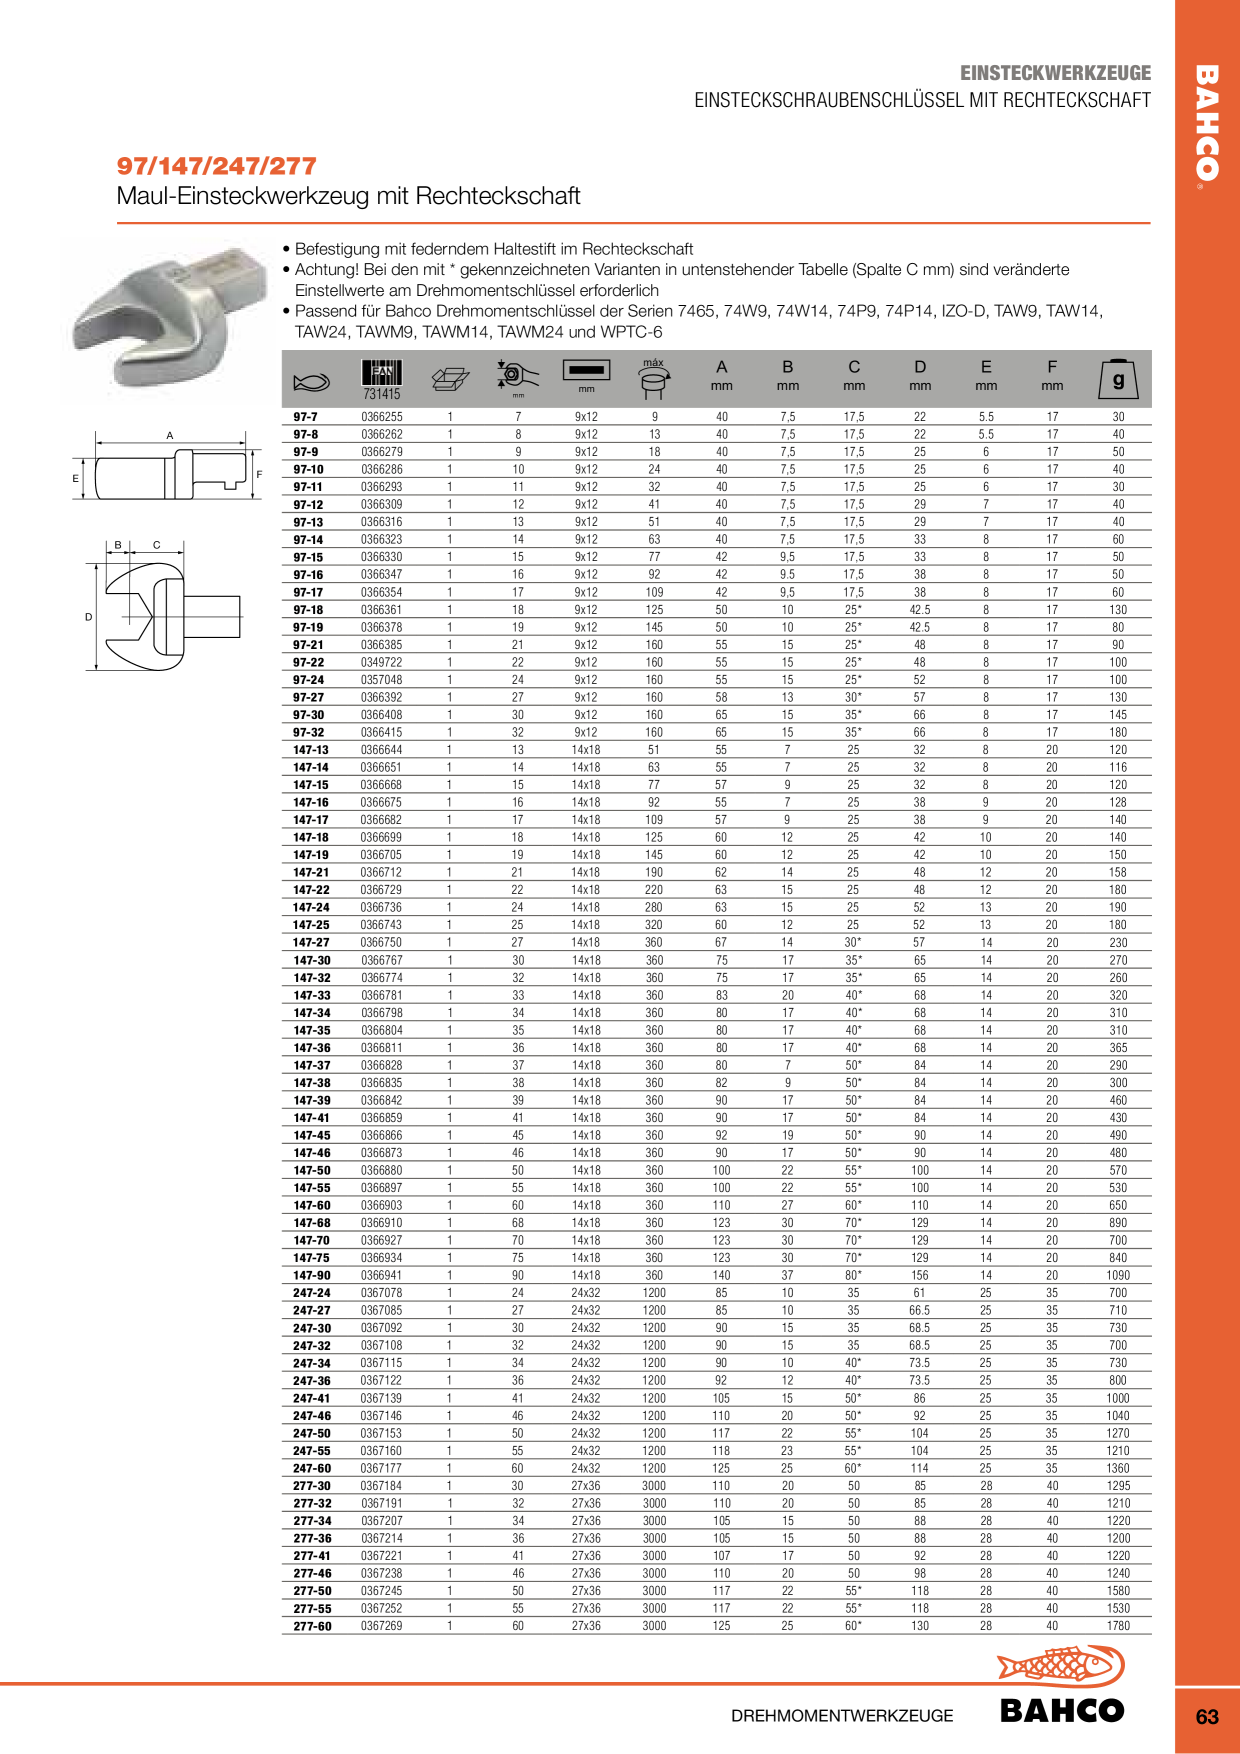Viewport: 1240px width, 1754px height.
Task: Click the BAHCO wordmark in footer
Action: [1062, 1711]
